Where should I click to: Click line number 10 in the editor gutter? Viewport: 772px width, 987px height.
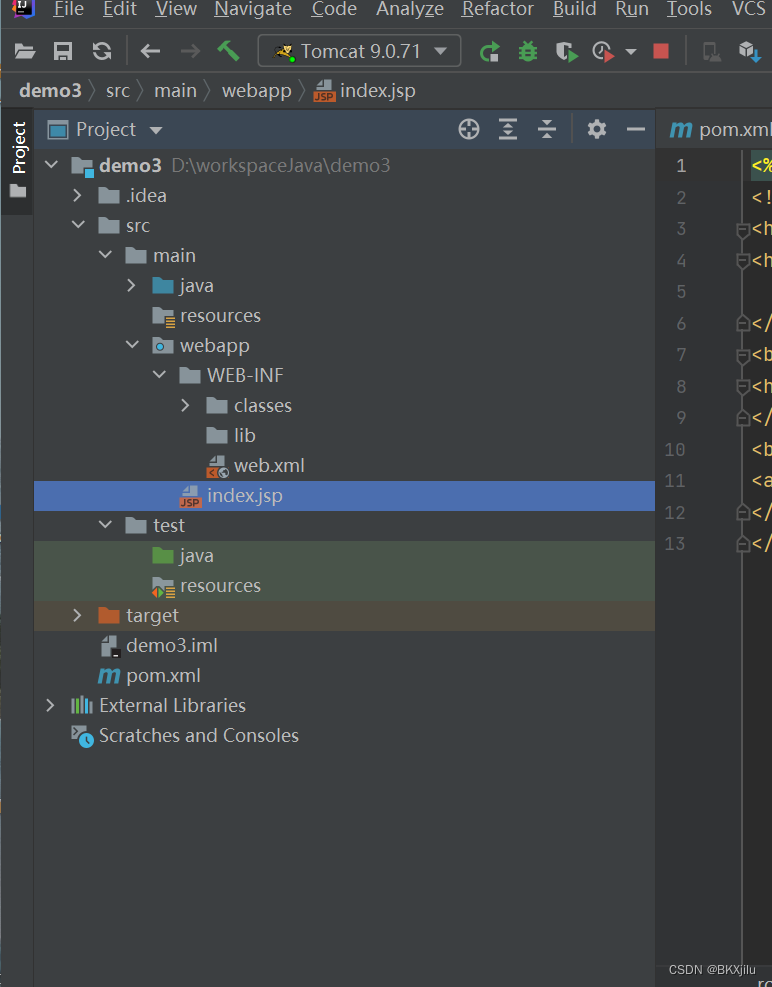[x=675, y=449]
